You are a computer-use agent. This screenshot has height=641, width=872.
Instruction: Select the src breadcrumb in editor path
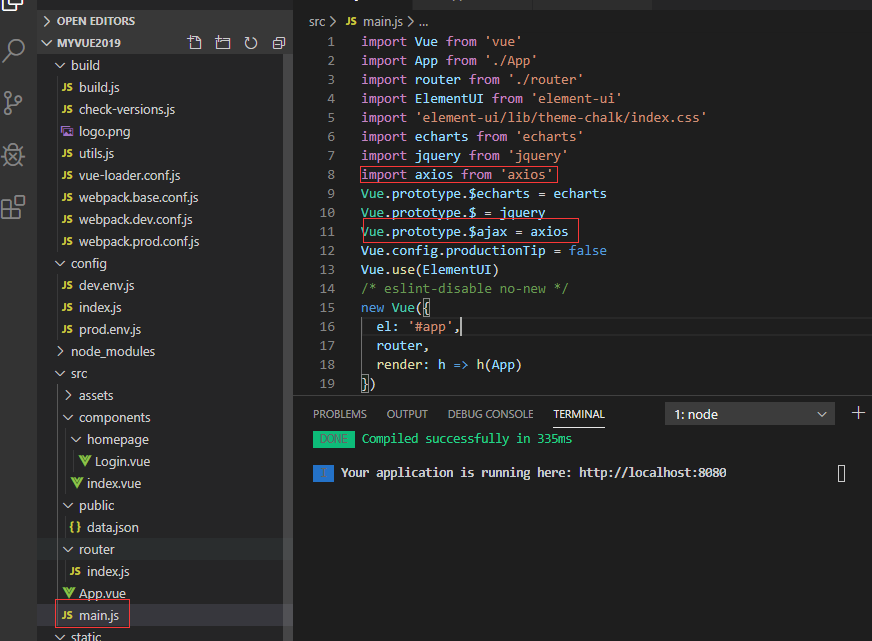point(317,22)
